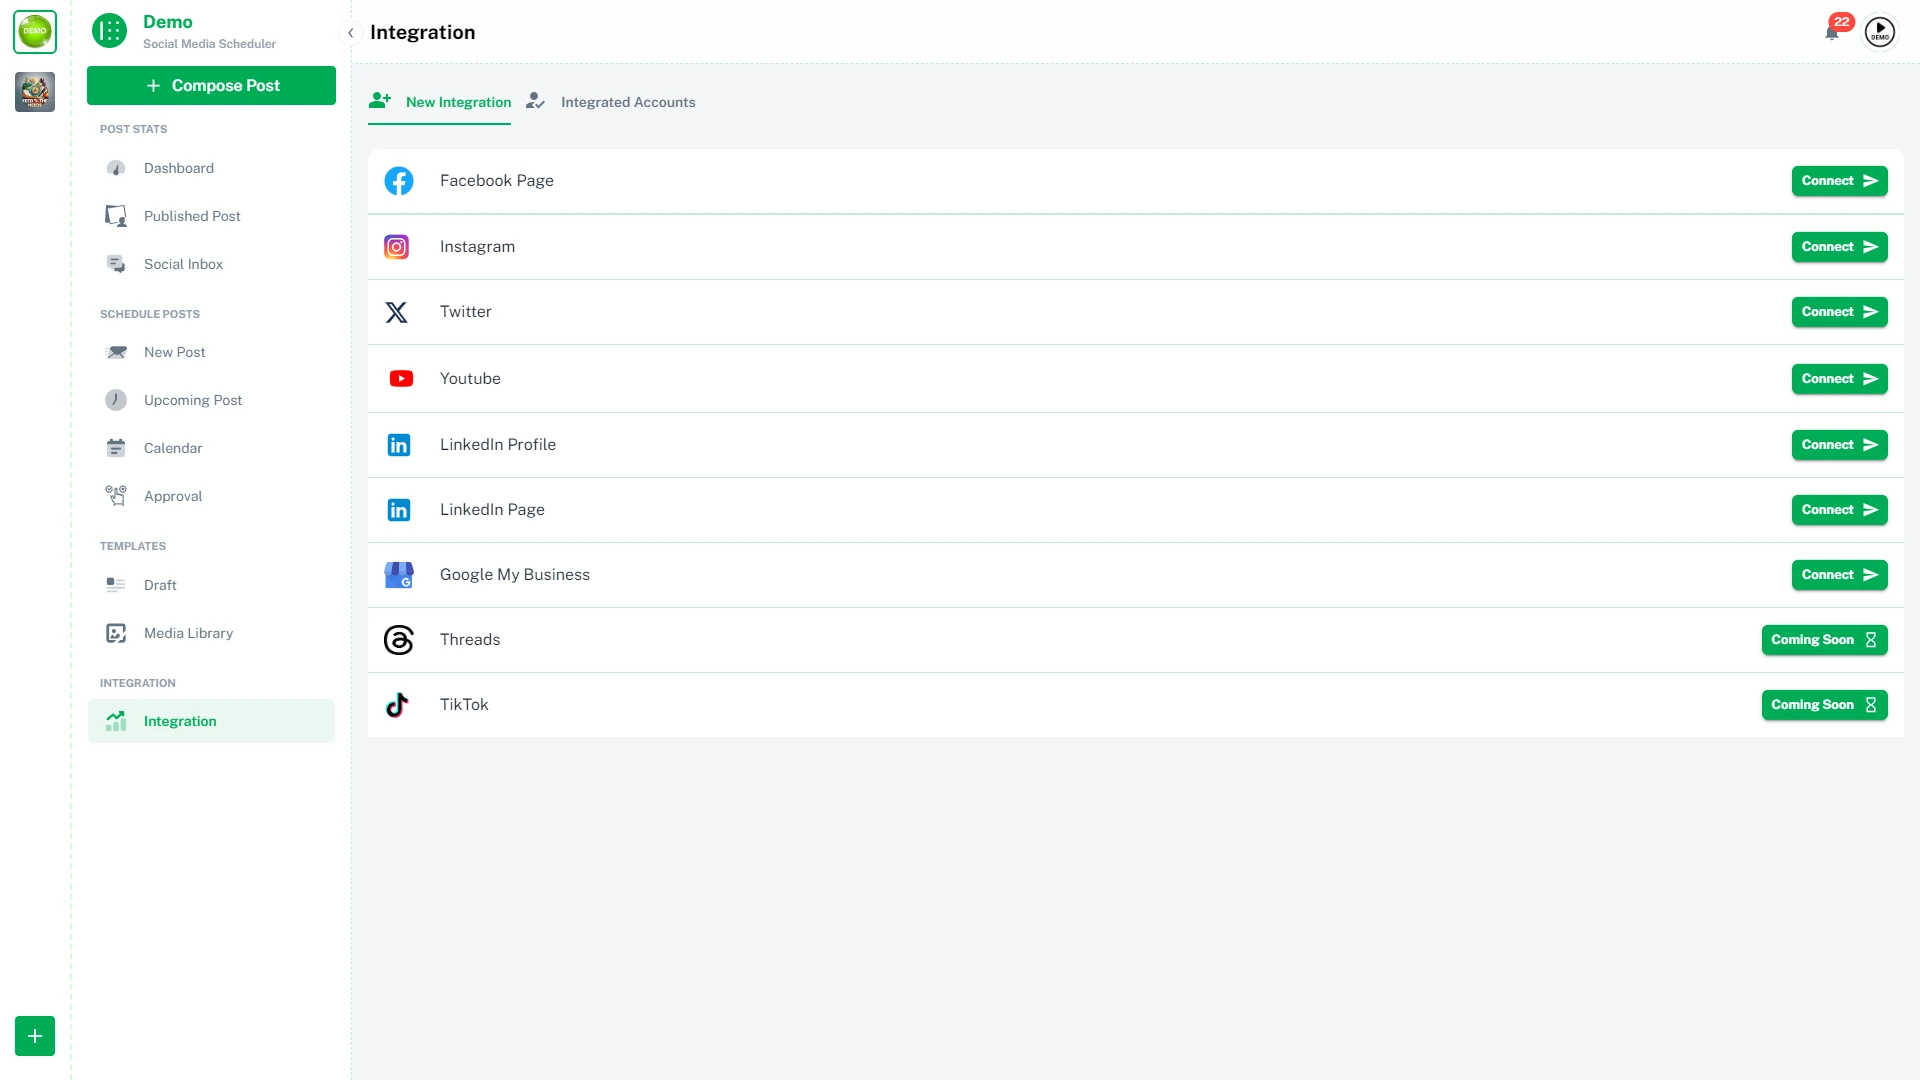
Task: Click the Integration page heading
Action: [423, 32]
